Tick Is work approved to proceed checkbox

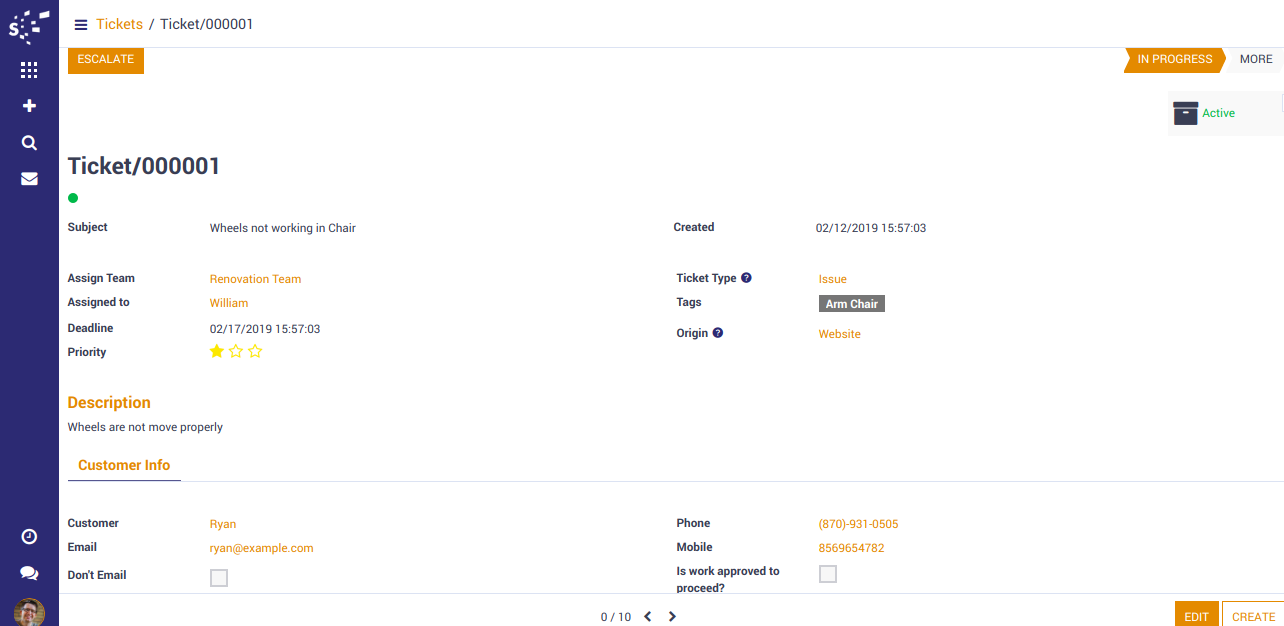click(827, 574)
